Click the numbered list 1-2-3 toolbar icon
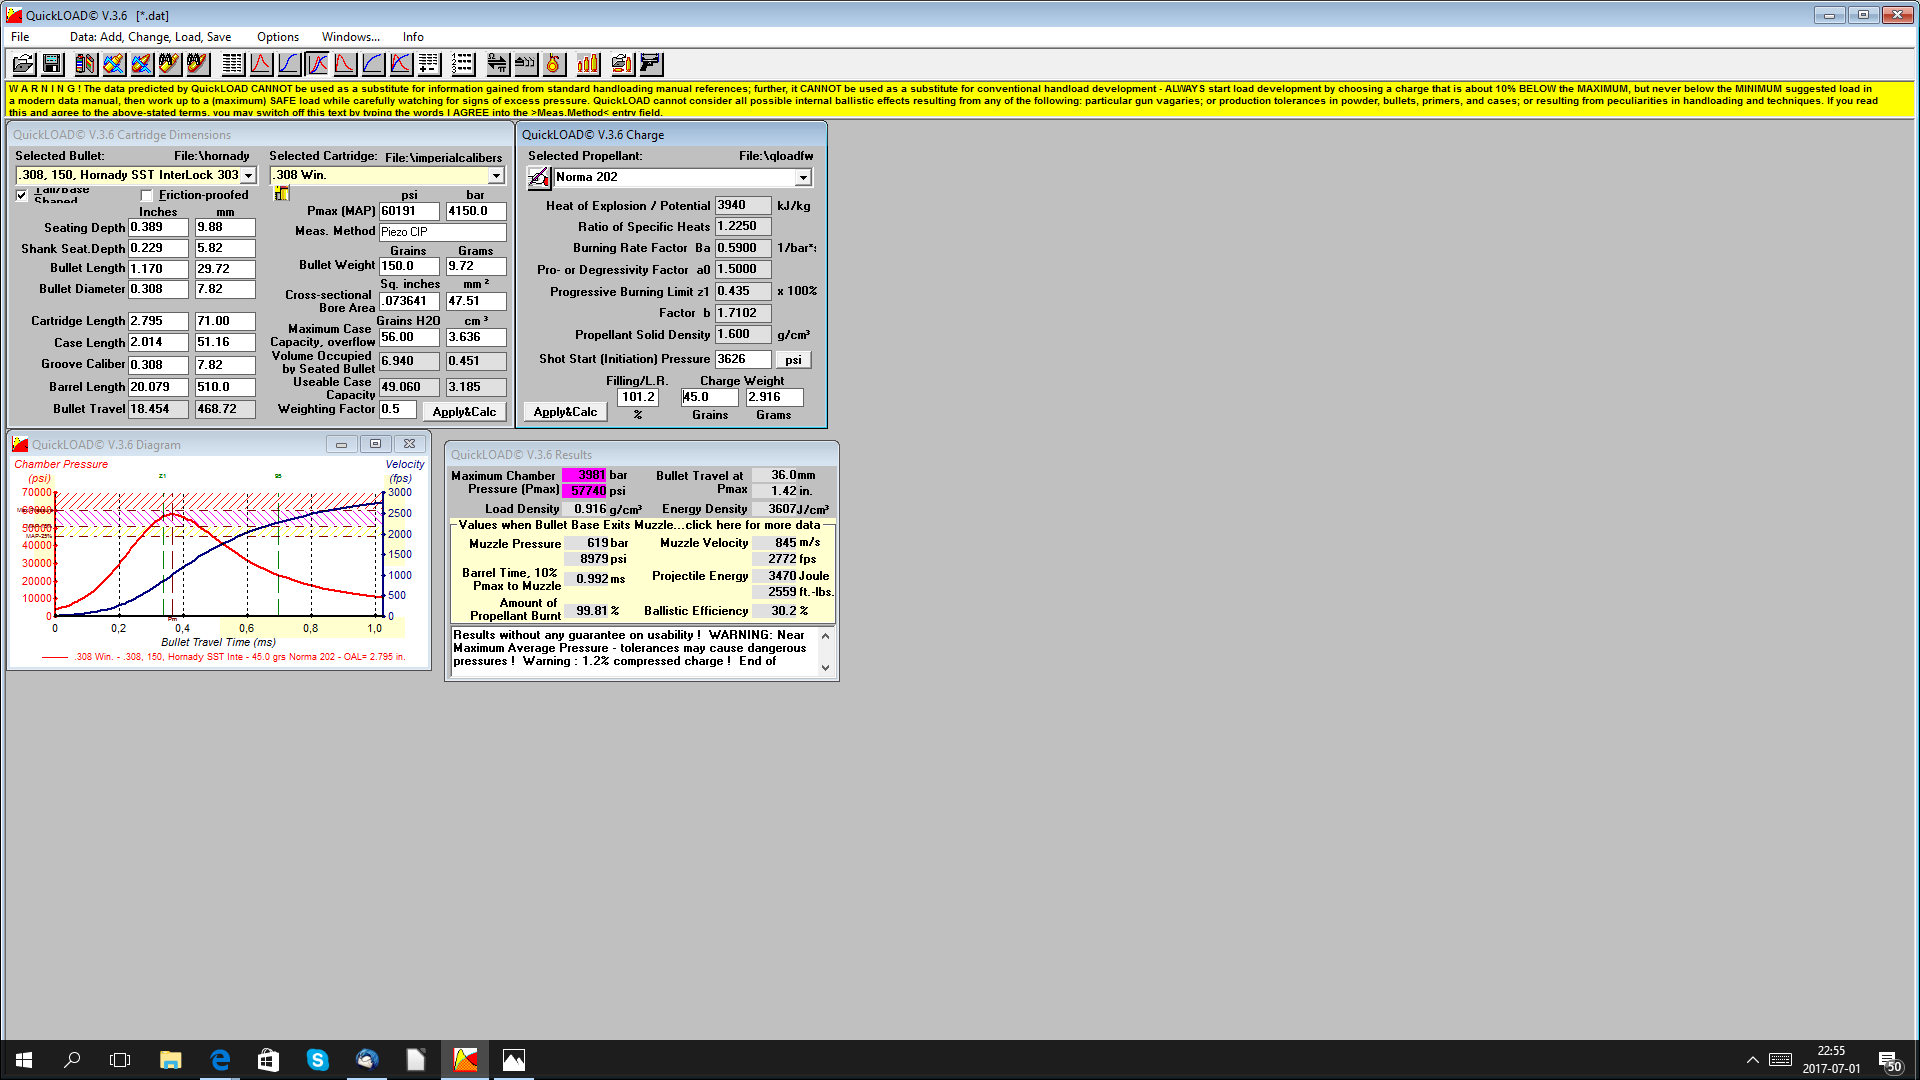 click(462, 64)
